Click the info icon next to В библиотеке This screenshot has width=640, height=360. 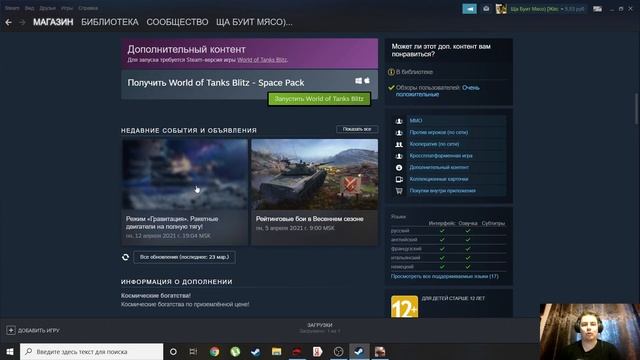391,72
